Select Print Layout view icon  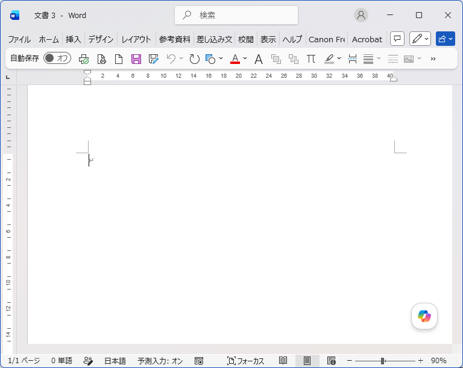click(x=307, y=360)
